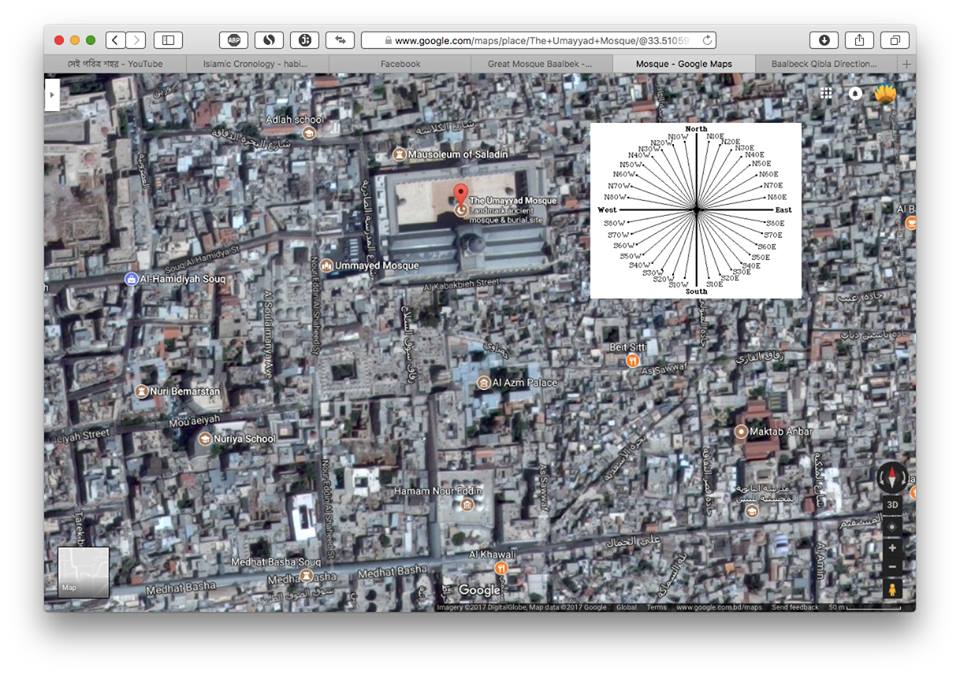Click the S-shaped extension icon in the toolbar

269,40
